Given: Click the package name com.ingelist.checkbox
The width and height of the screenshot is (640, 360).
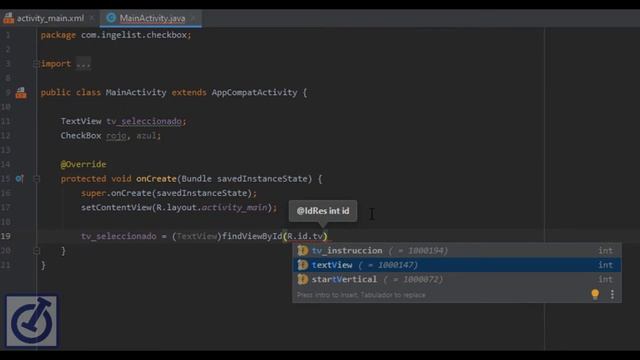Looking at the screenshot, I should (x=134, y=35).
